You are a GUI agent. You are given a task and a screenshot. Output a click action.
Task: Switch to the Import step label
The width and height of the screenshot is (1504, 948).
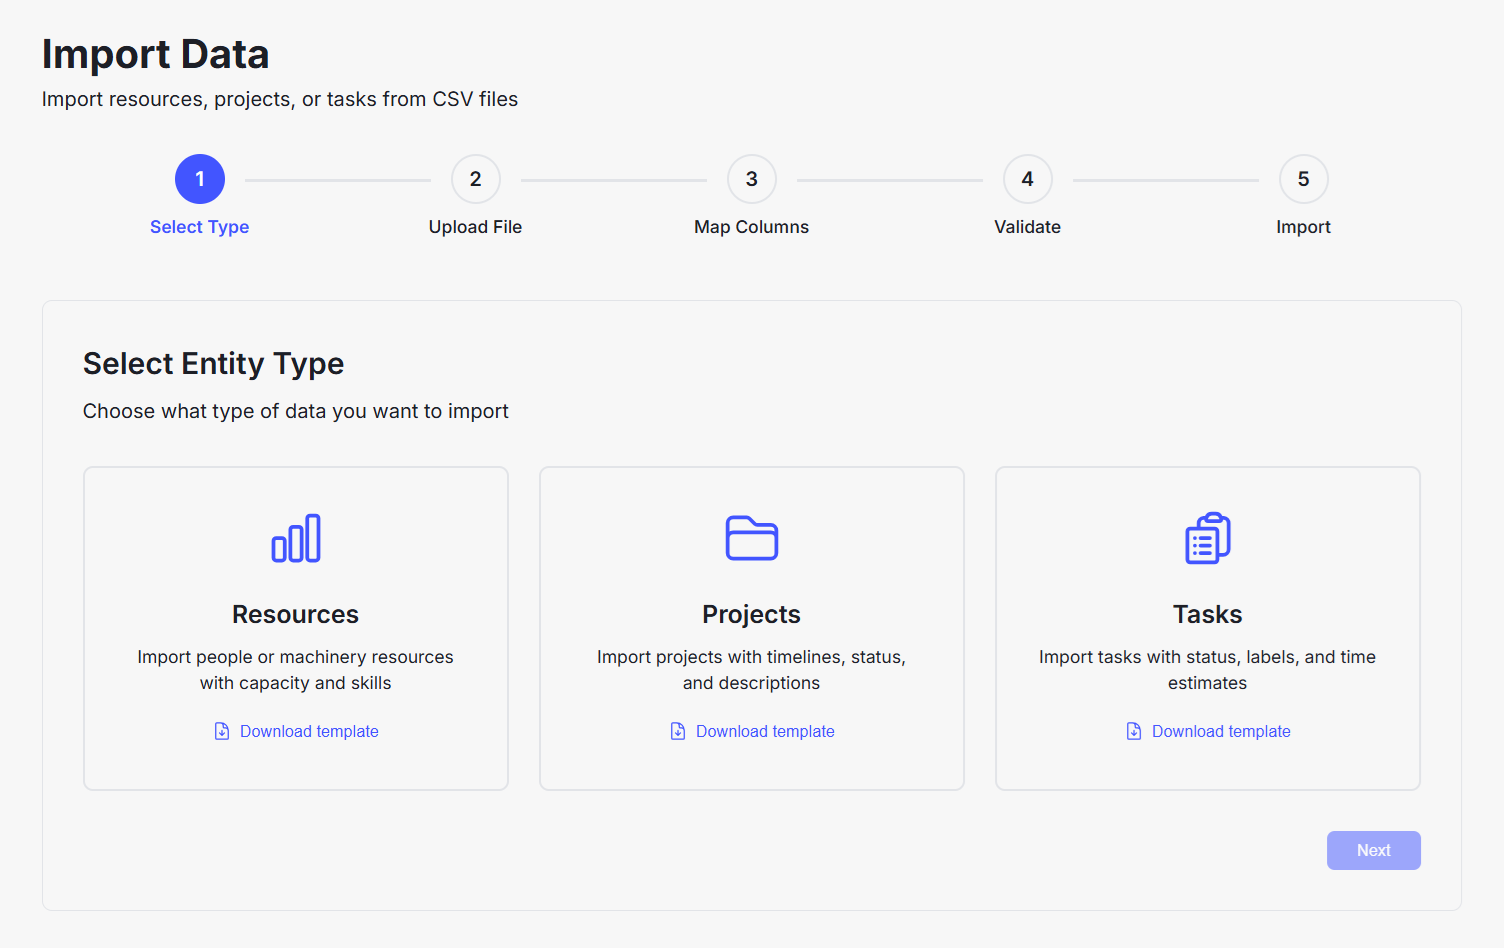[x=1303, y=226]
